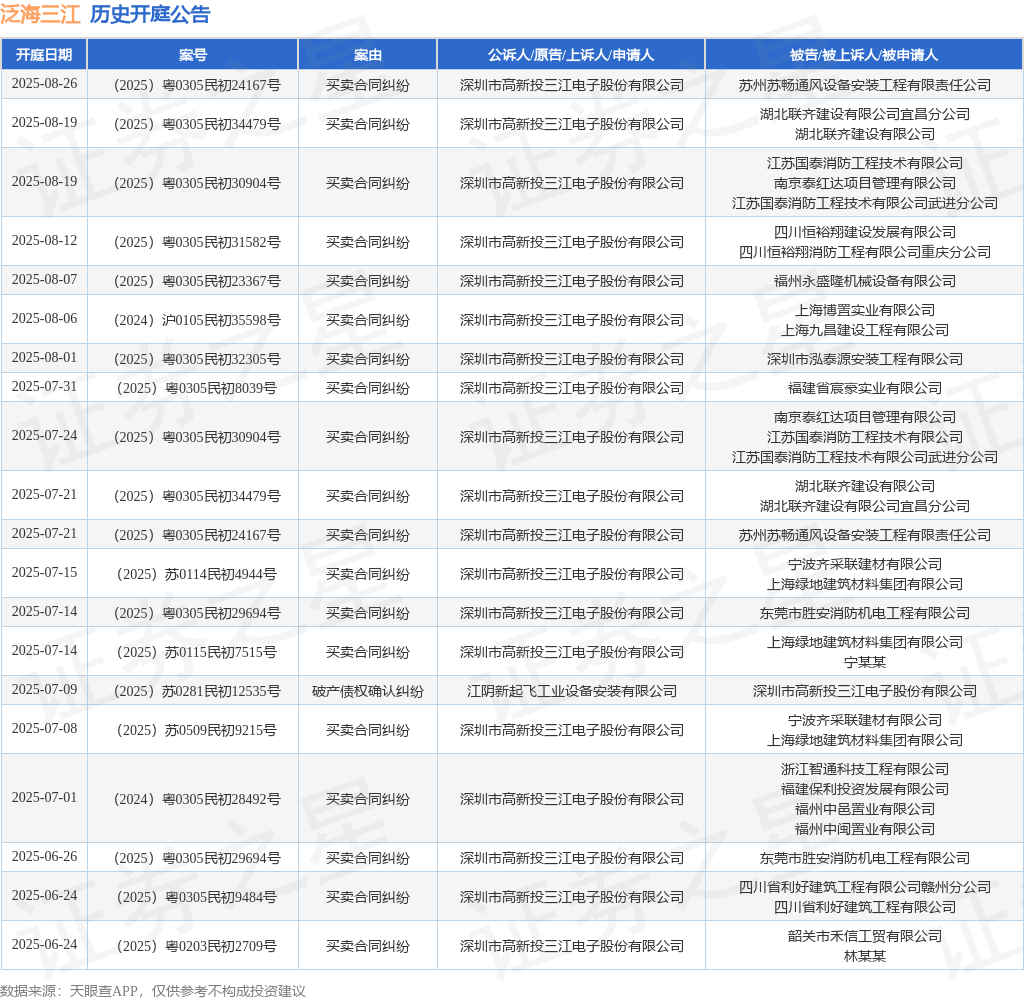This screenshot has height=1000, width=1024.
Task: Click defendant 深圳市泓泰源安装工程有限公司
Action: click(865, 359)
